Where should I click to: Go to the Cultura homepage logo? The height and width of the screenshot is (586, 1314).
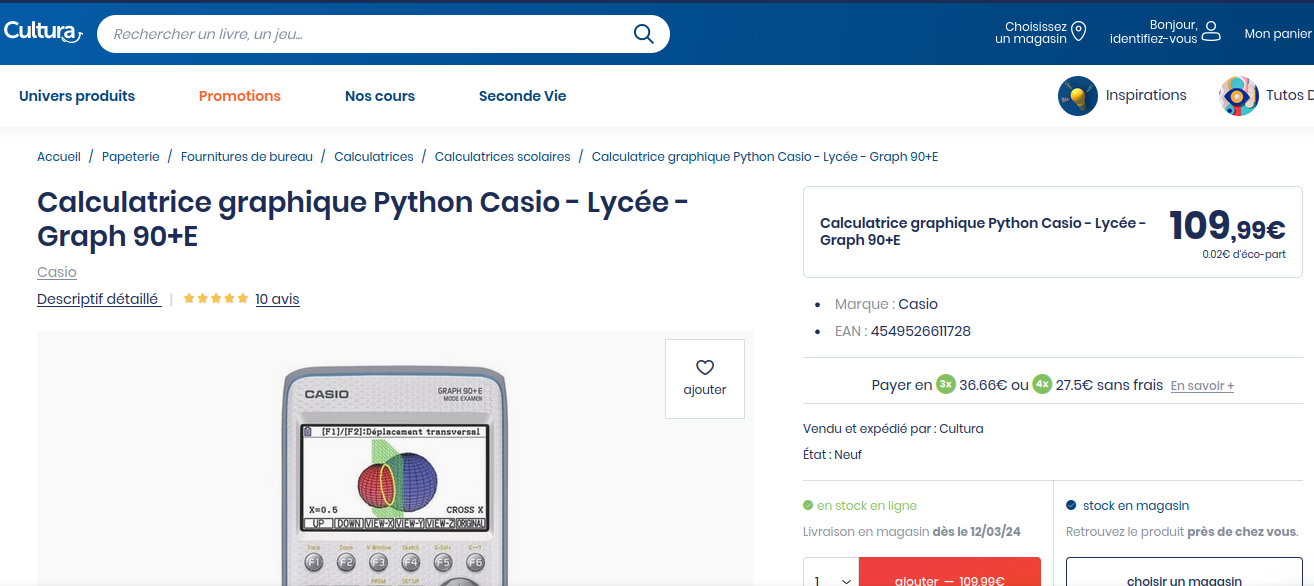click(43, 33)
